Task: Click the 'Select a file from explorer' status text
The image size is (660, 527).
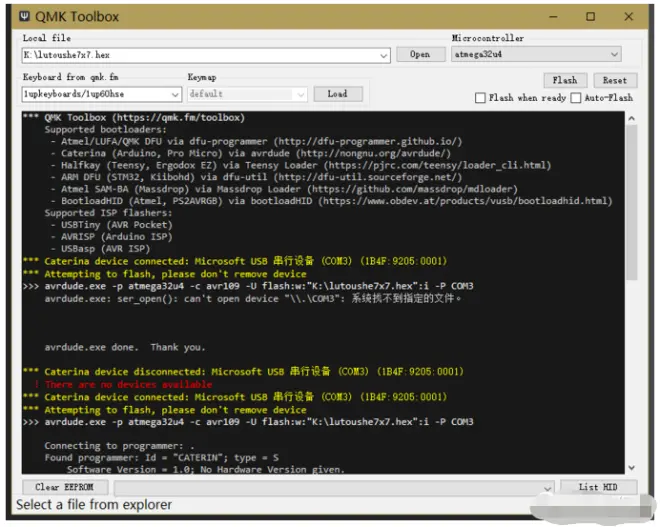Action: (94, 504)
